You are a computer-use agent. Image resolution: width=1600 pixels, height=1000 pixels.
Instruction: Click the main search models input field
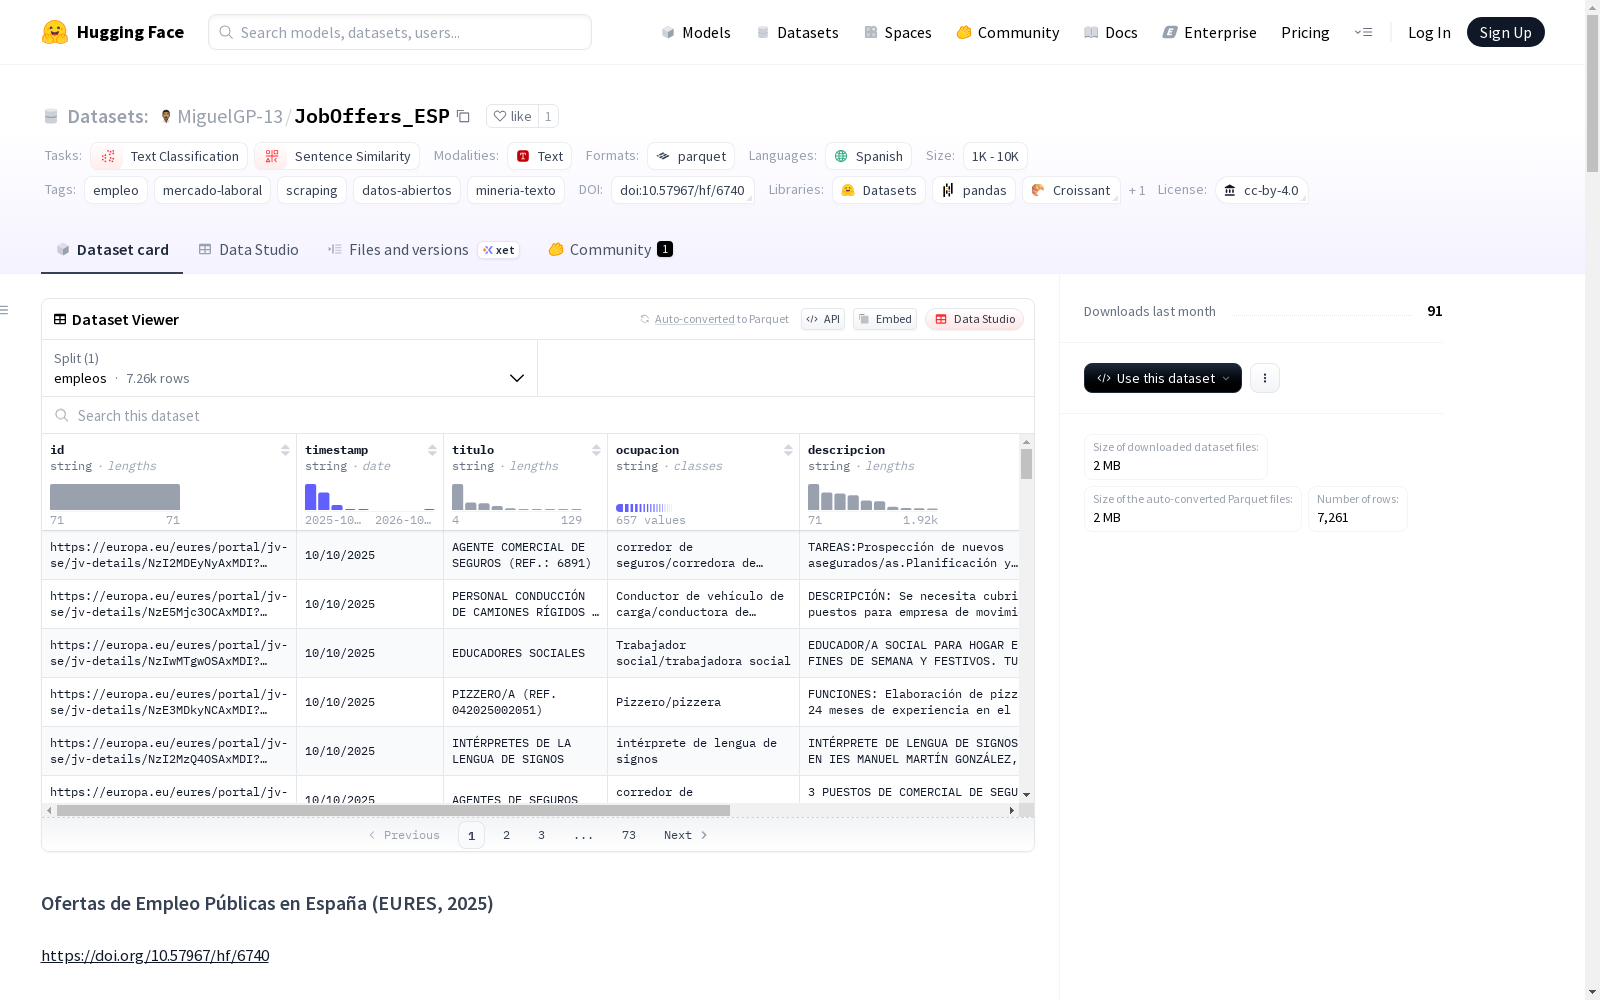point(400,32)
